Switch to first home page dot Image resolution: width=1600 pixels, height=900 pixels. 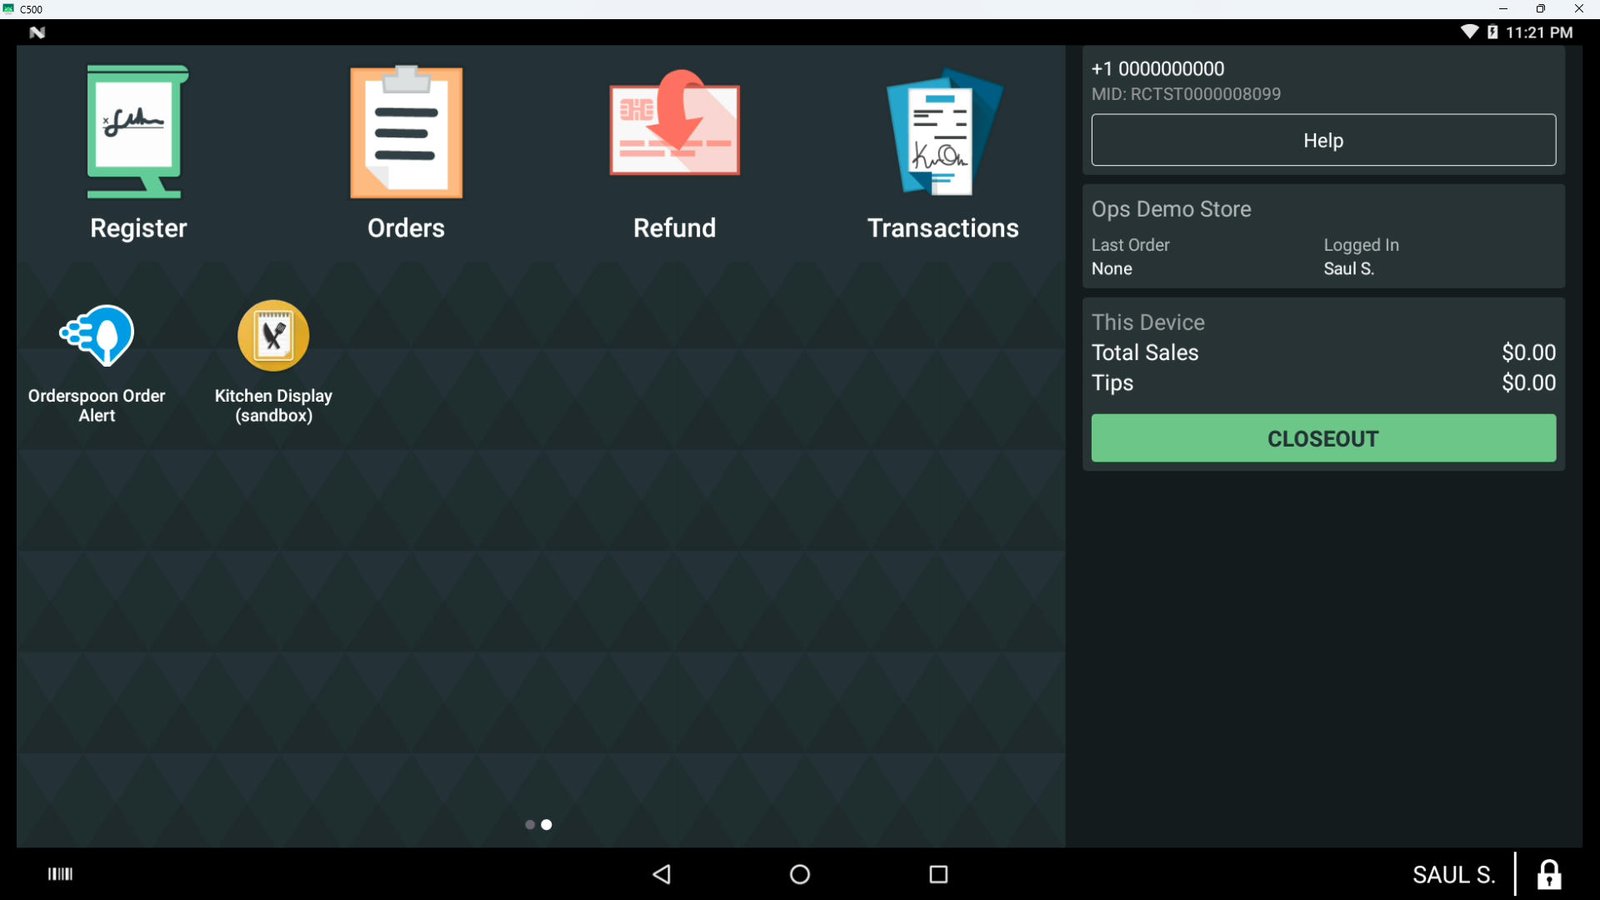[x=530, y=825]
